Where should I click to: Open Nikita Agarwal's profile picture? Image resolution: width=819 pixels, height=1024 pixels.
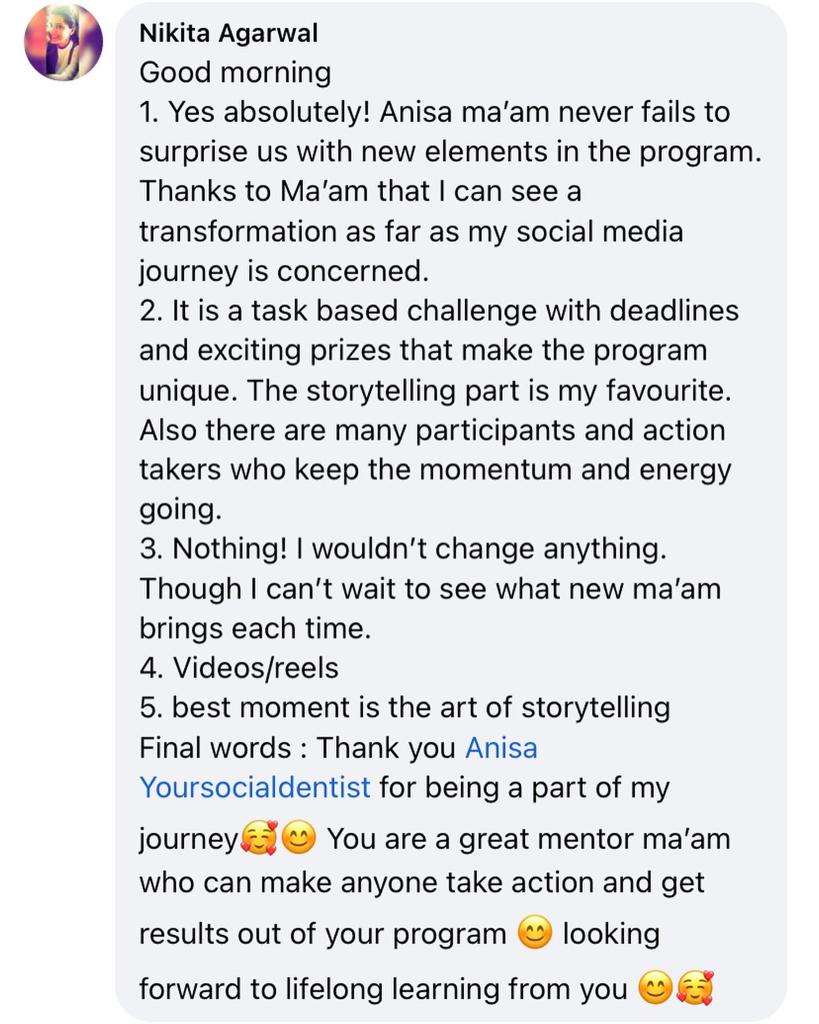tap(63, 42)
